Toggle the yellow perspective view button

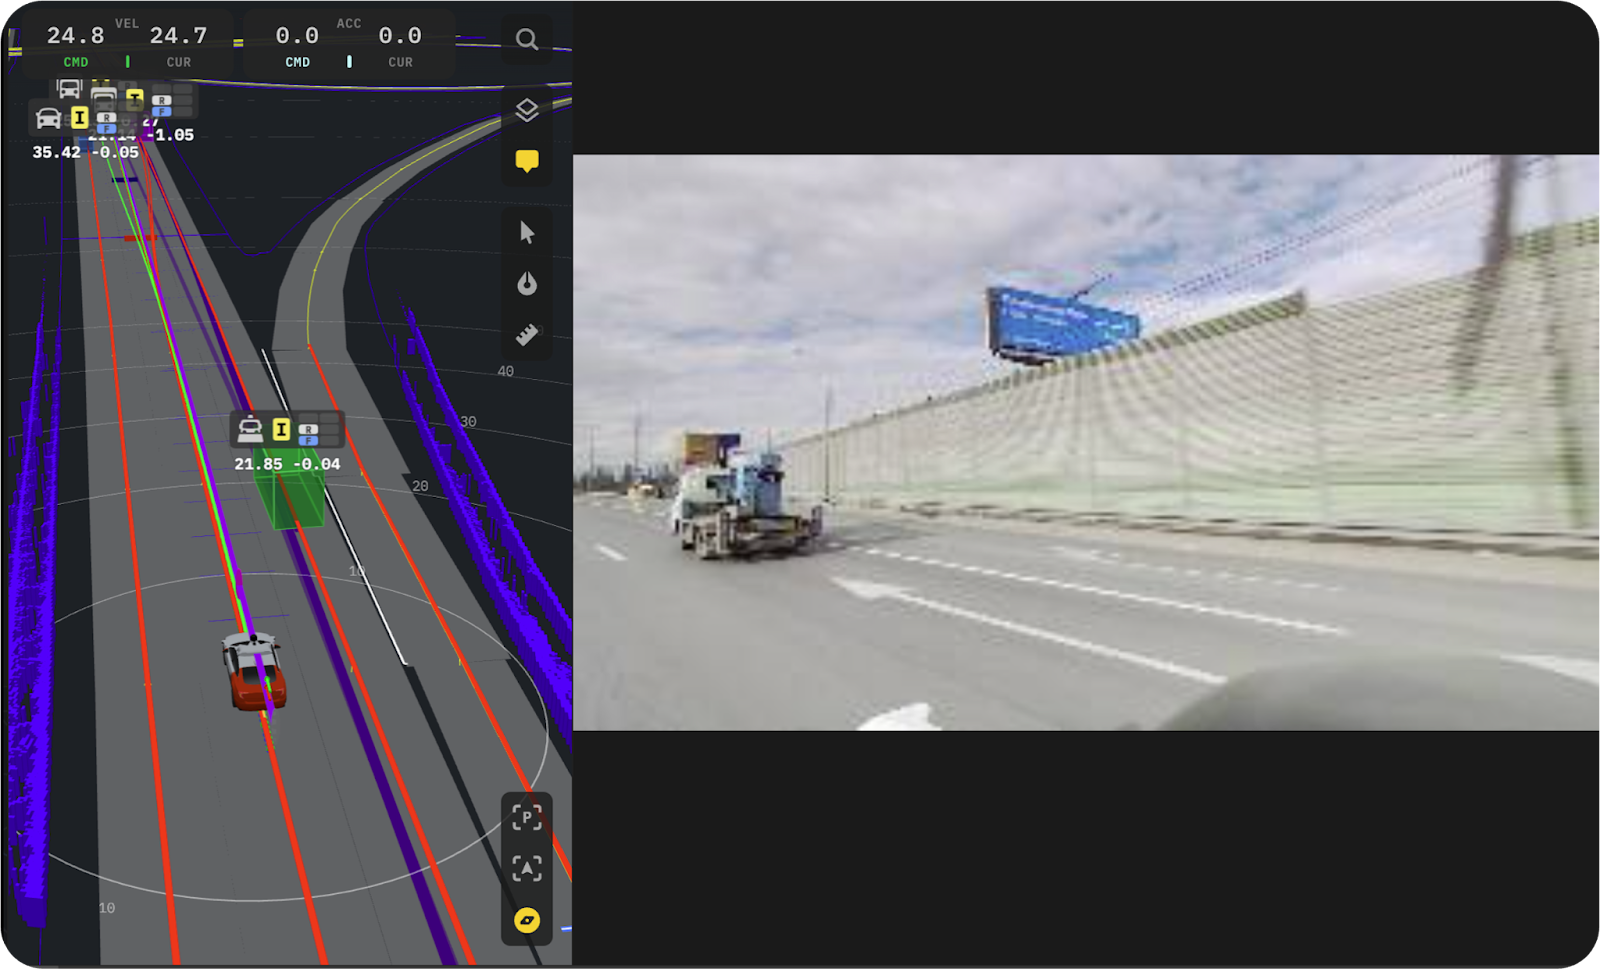[x=527, y=920]
